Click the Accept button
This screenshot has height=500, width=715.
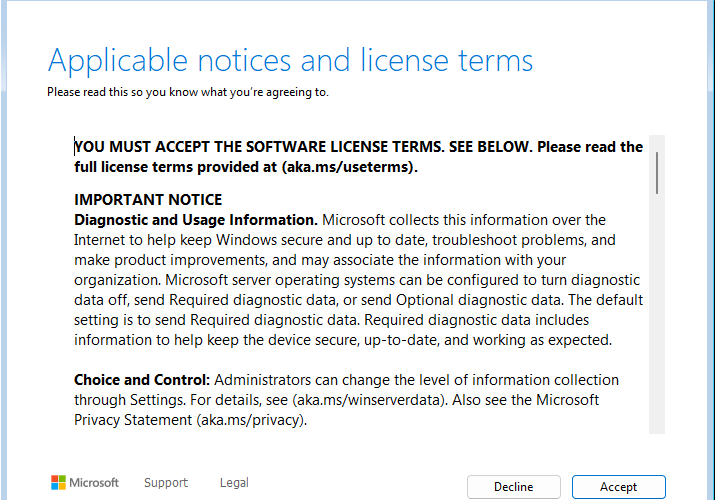pos(618,487)
